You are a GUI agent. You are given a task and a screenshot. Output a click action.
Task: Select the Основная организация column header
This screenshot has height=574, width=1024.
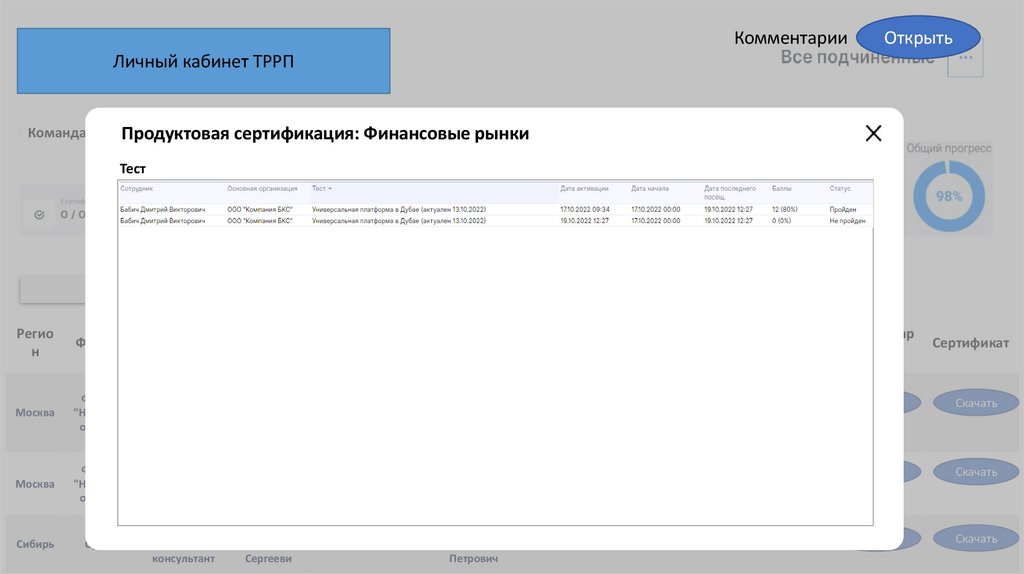click(262, 189)
